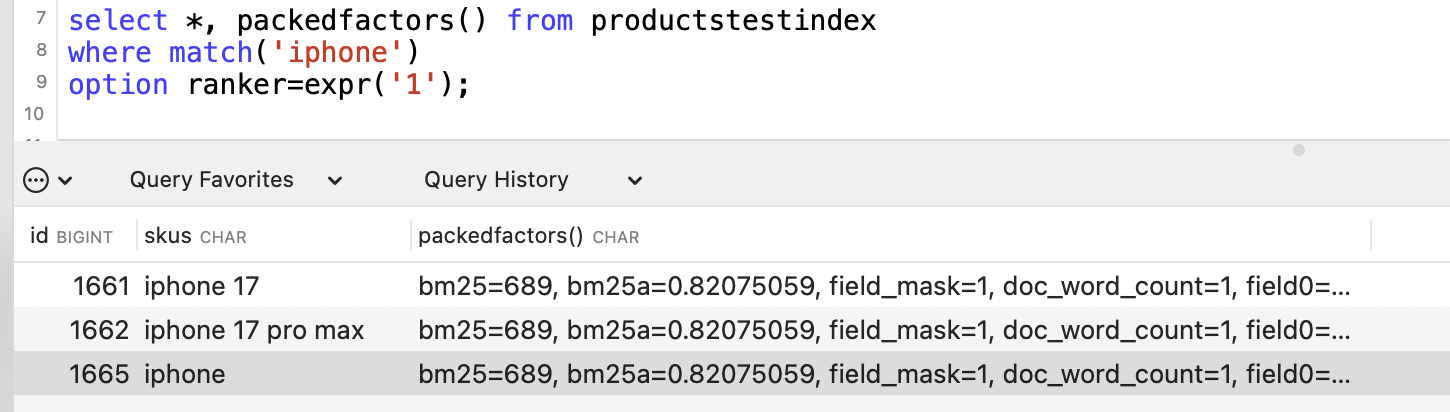Click the 'iphone' skus cell in row 1665
Screen dimensions: 1450x412
[x=185, y=374]
